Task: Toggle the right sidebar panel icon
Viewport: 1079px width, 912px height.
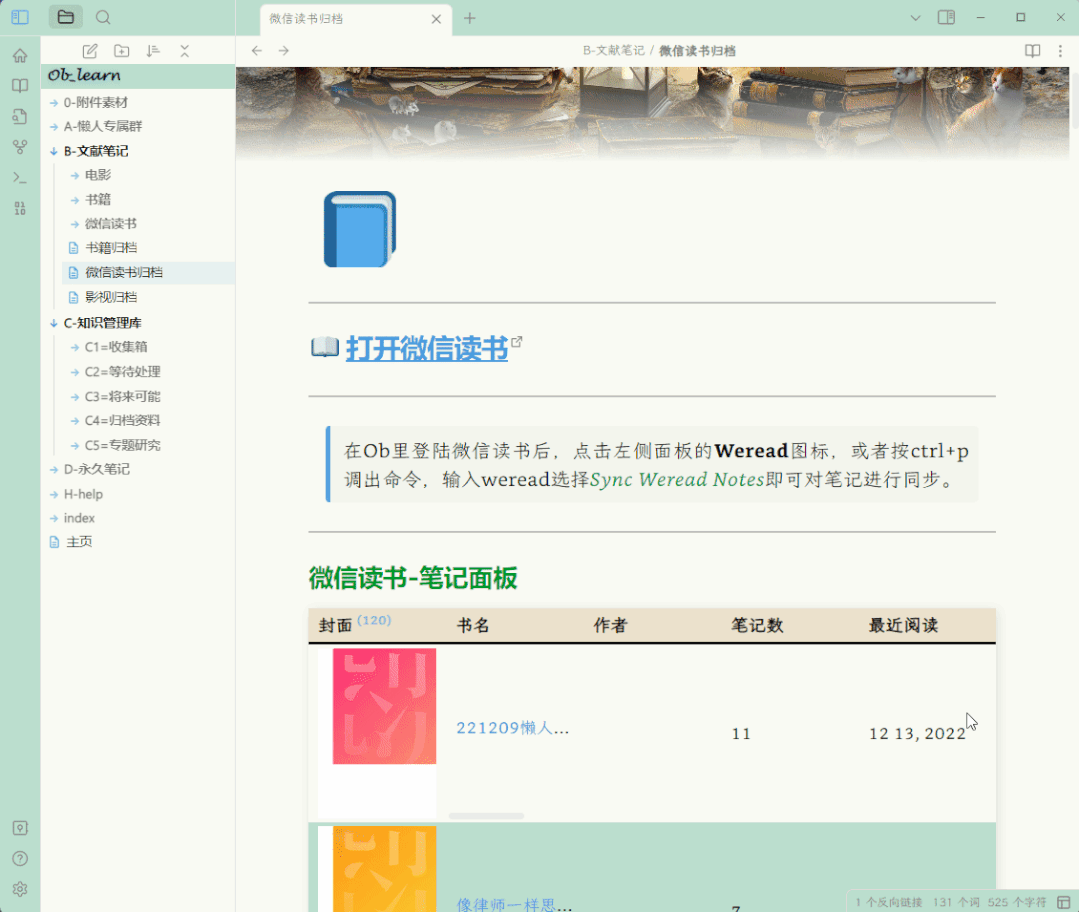Action: pyautogui.click(x=946, y=17)
